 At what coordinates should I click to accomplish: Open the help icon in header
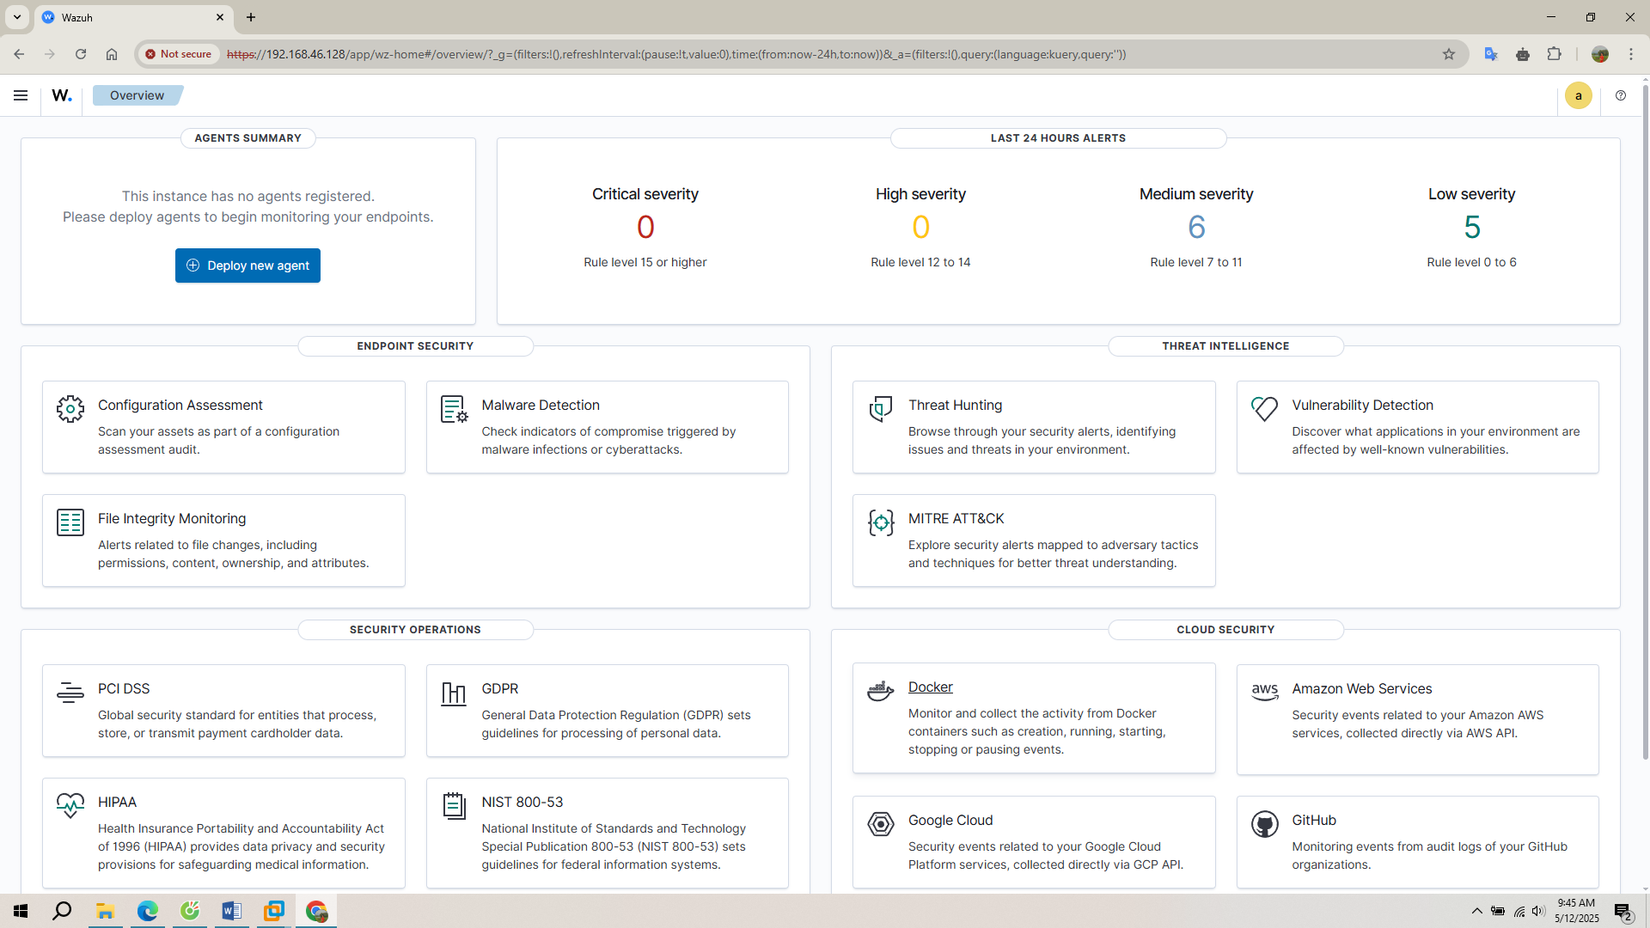pos(1620,96)
